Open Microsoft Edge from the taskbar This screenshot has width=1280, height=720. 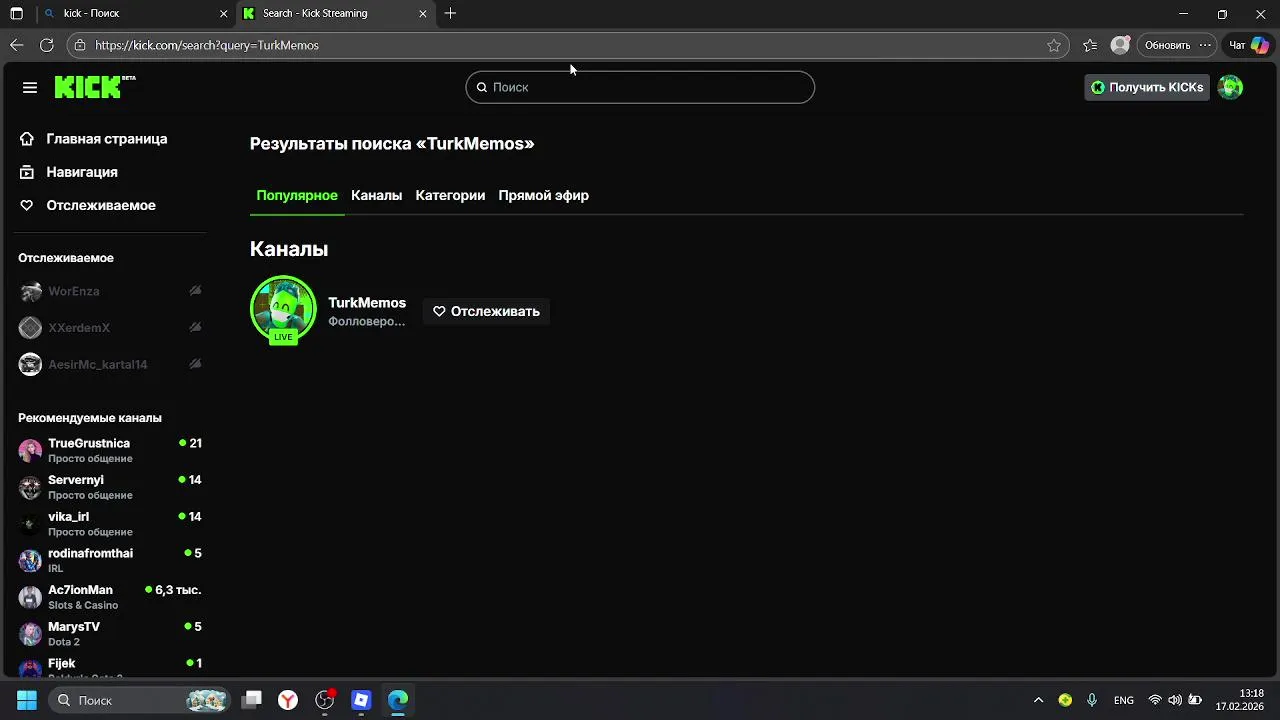[x=398, y=700]
